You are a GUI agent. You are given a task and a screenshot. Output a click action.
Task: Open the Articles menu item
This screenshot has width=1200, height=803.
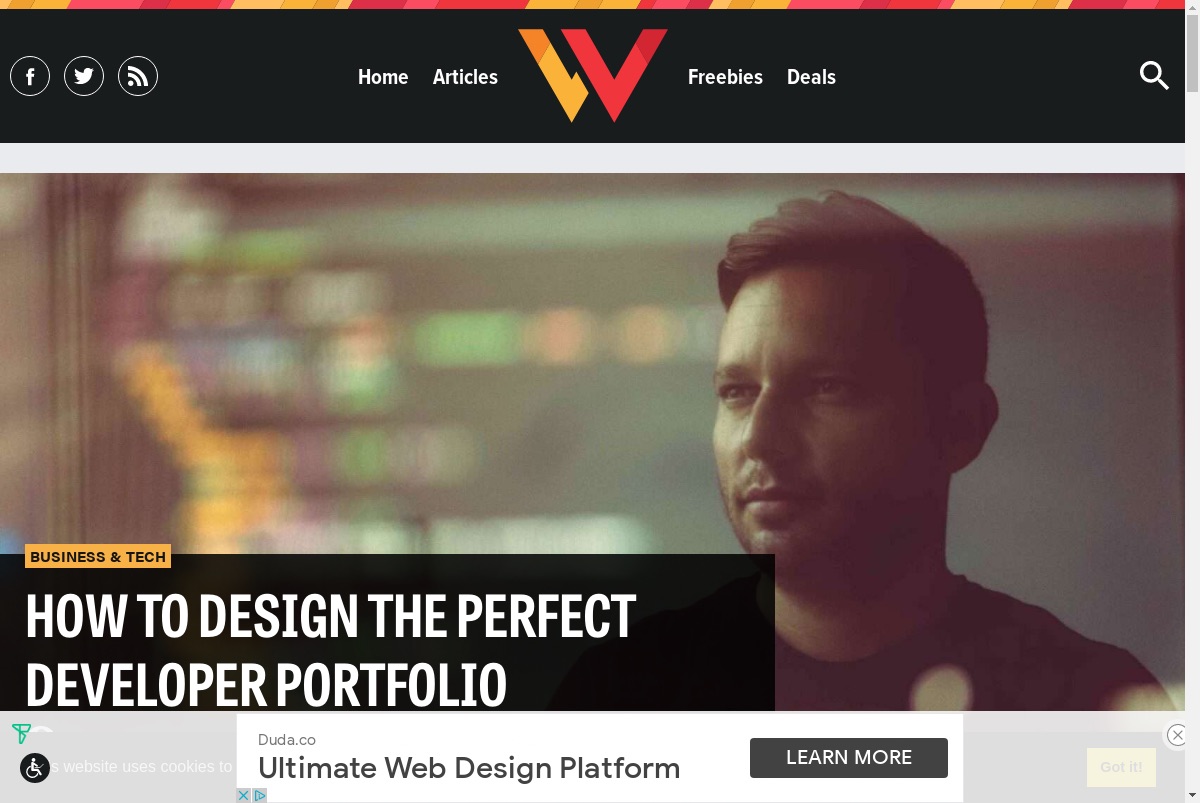465,77
